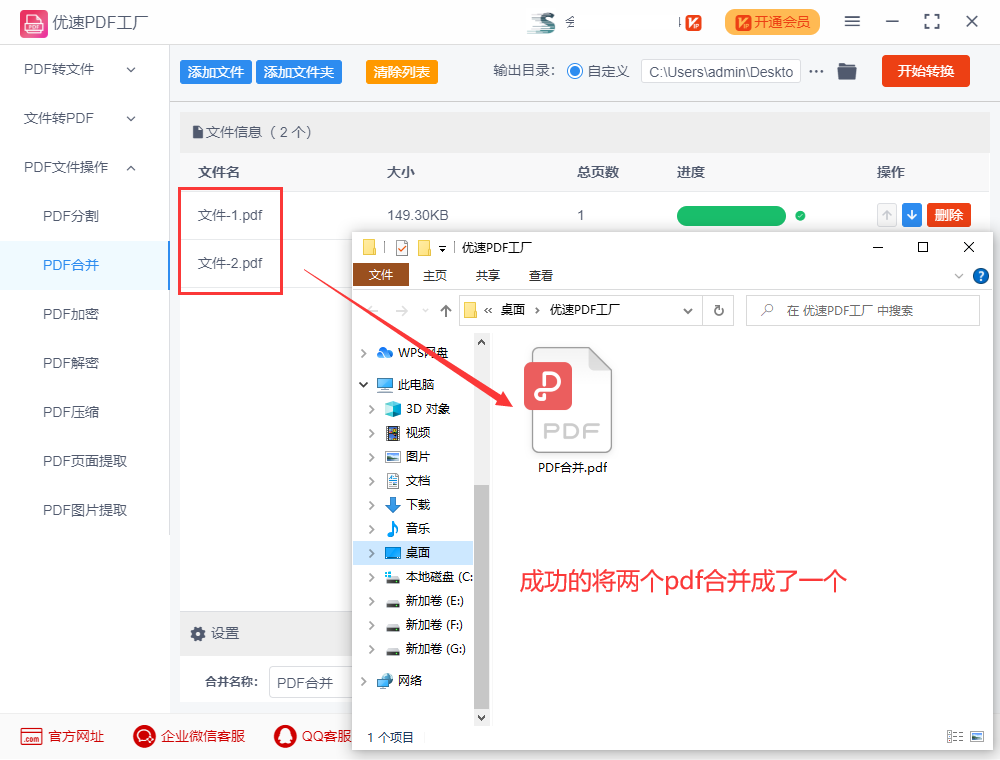Click the output path input field
This screenshot has width=1000, height=760.
coord(721,72)
